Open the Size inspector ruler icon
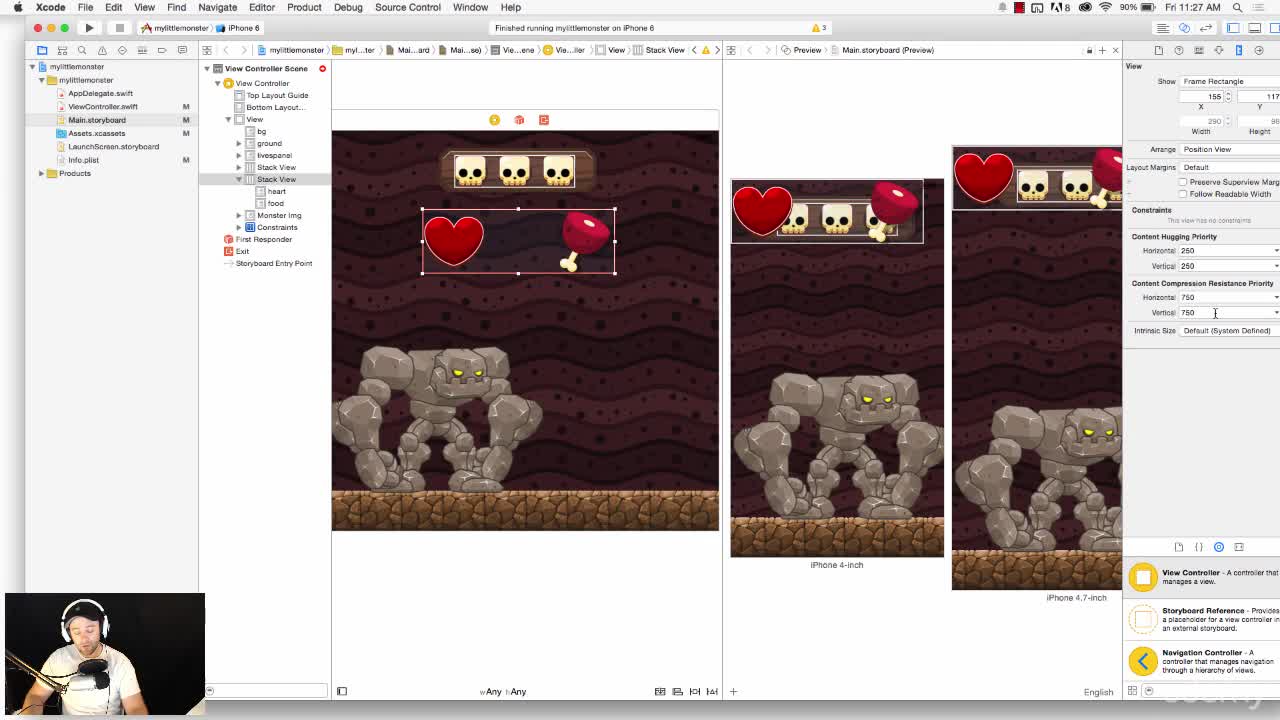The width and height of the screenshot is (1280, 720). (1239, 50)
